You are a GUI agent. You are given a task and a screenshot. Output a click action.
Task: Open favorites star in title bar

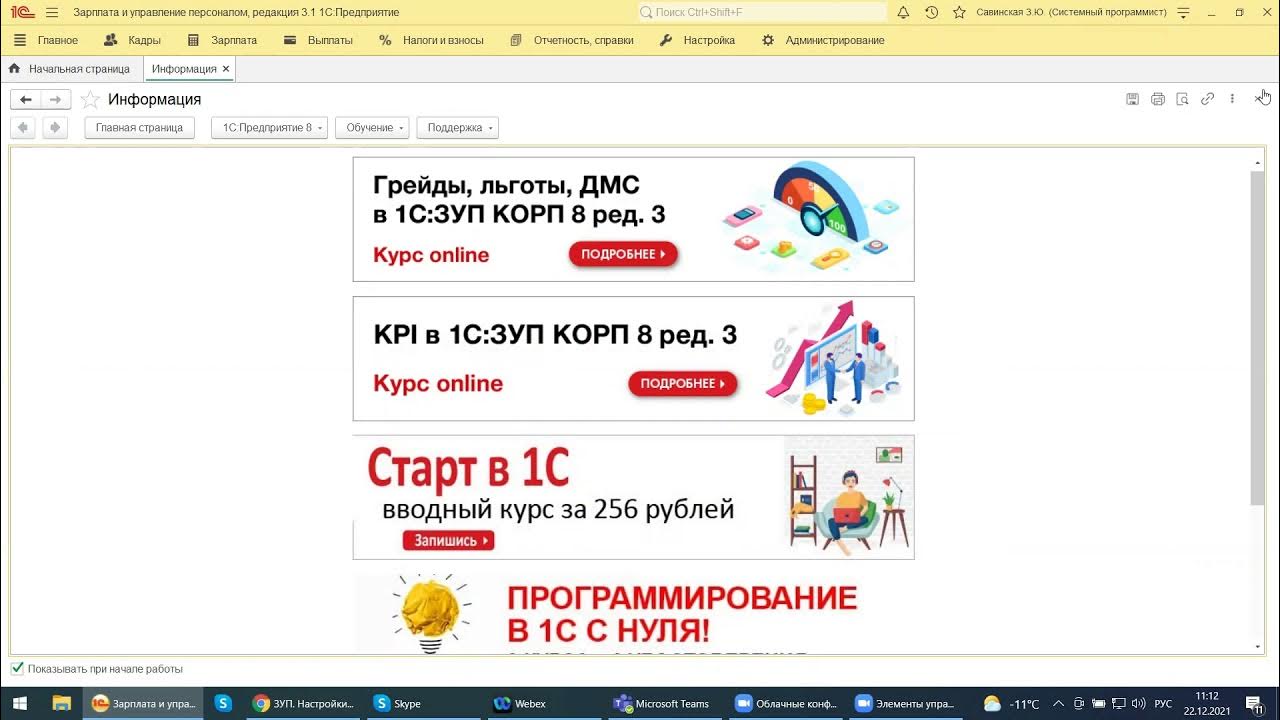(959, 12)
